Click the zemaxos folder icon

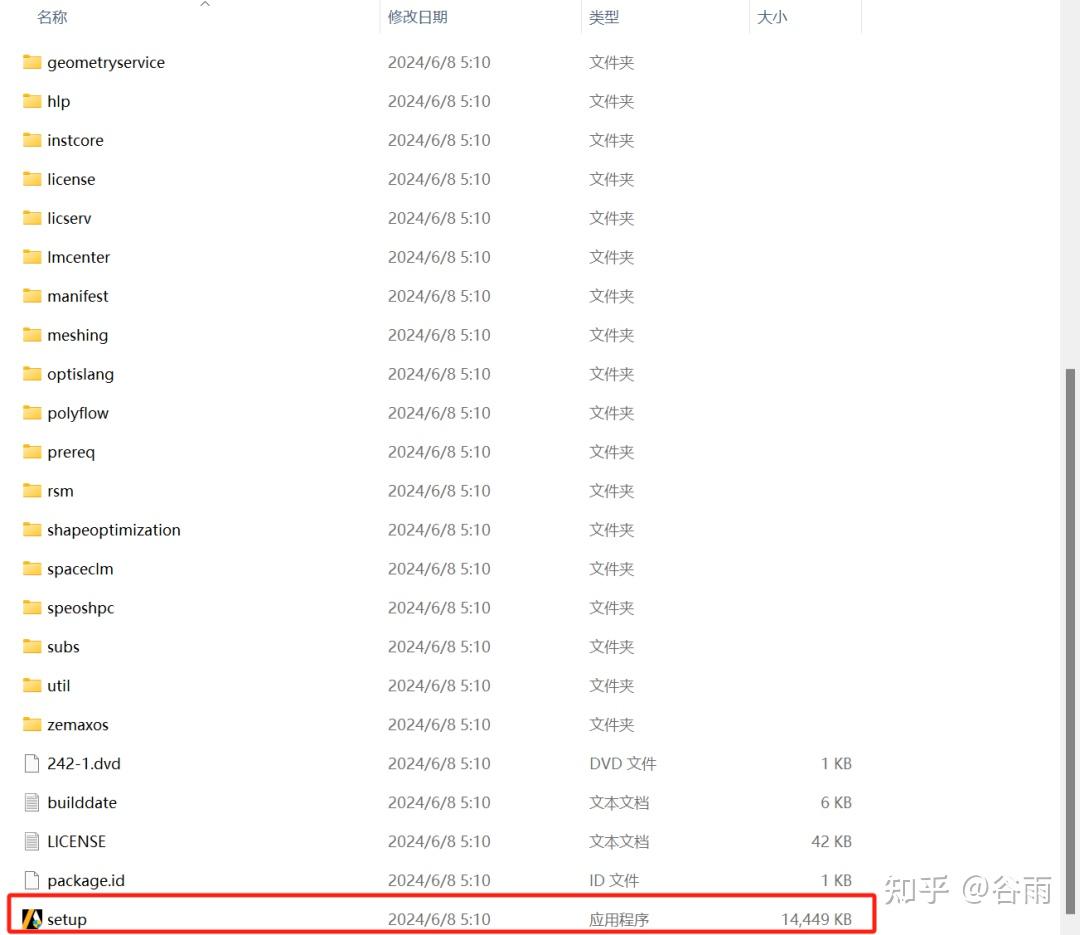coord(32,724)
